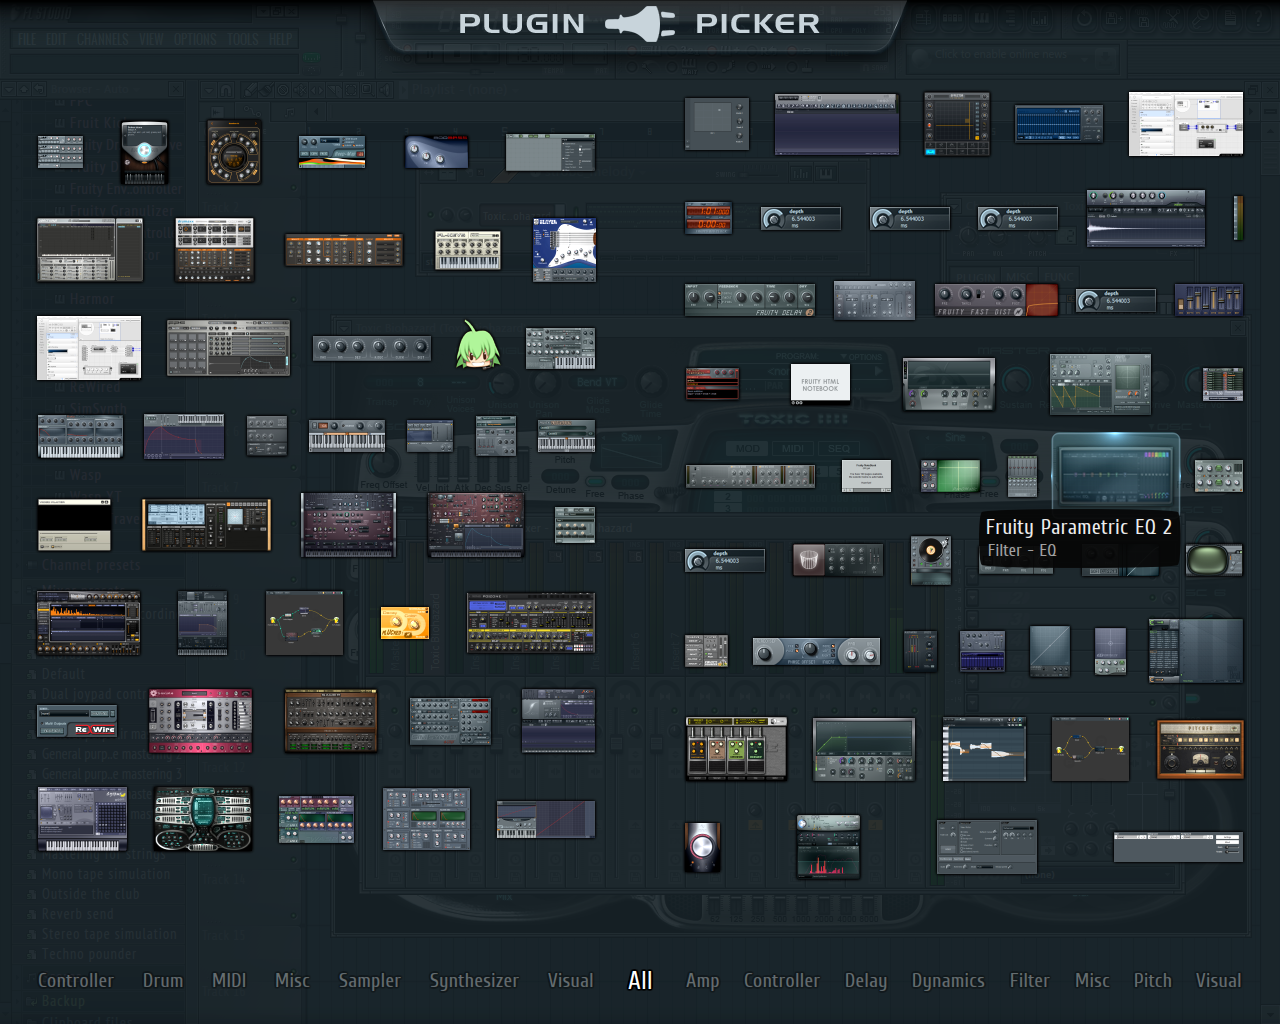Select the PoiZone synth with yellow stripes
The height and width of the screenshot is (1024, 1280).
pyautogui.click(x=531, y=622)
